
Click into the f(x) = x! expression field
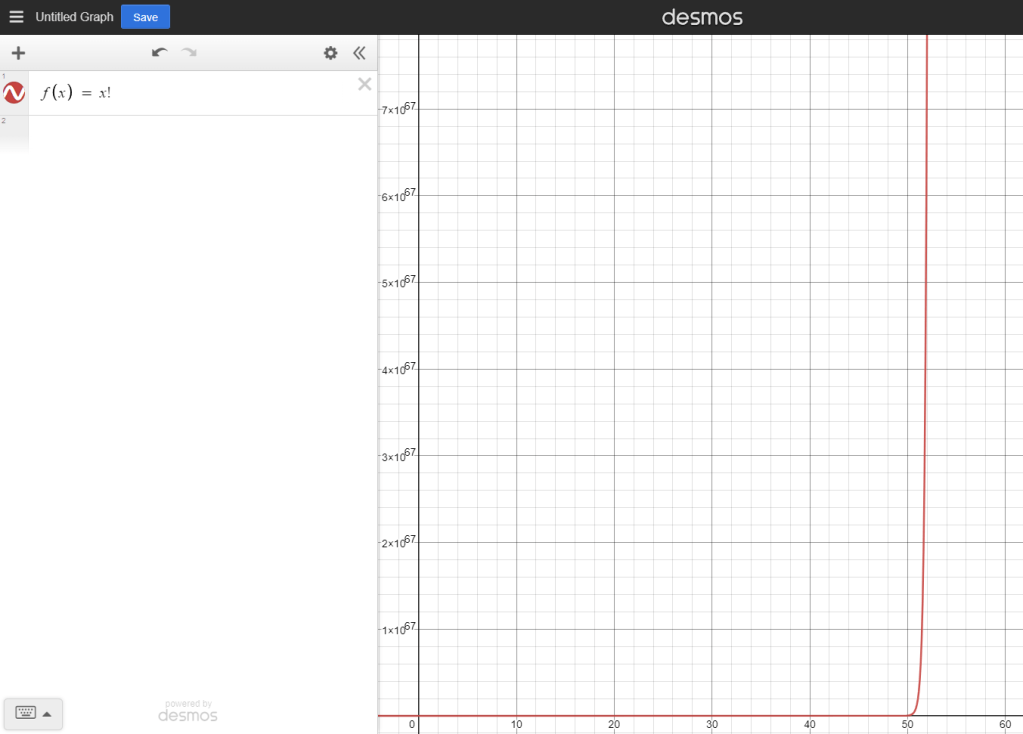coord(200,93)
